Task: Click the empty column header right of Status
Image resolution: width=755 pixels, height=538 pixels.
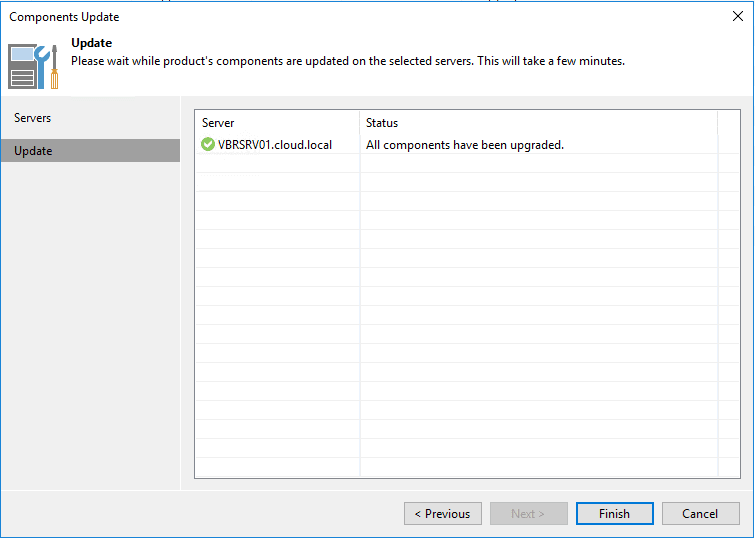Action: (x=729, y=123)
